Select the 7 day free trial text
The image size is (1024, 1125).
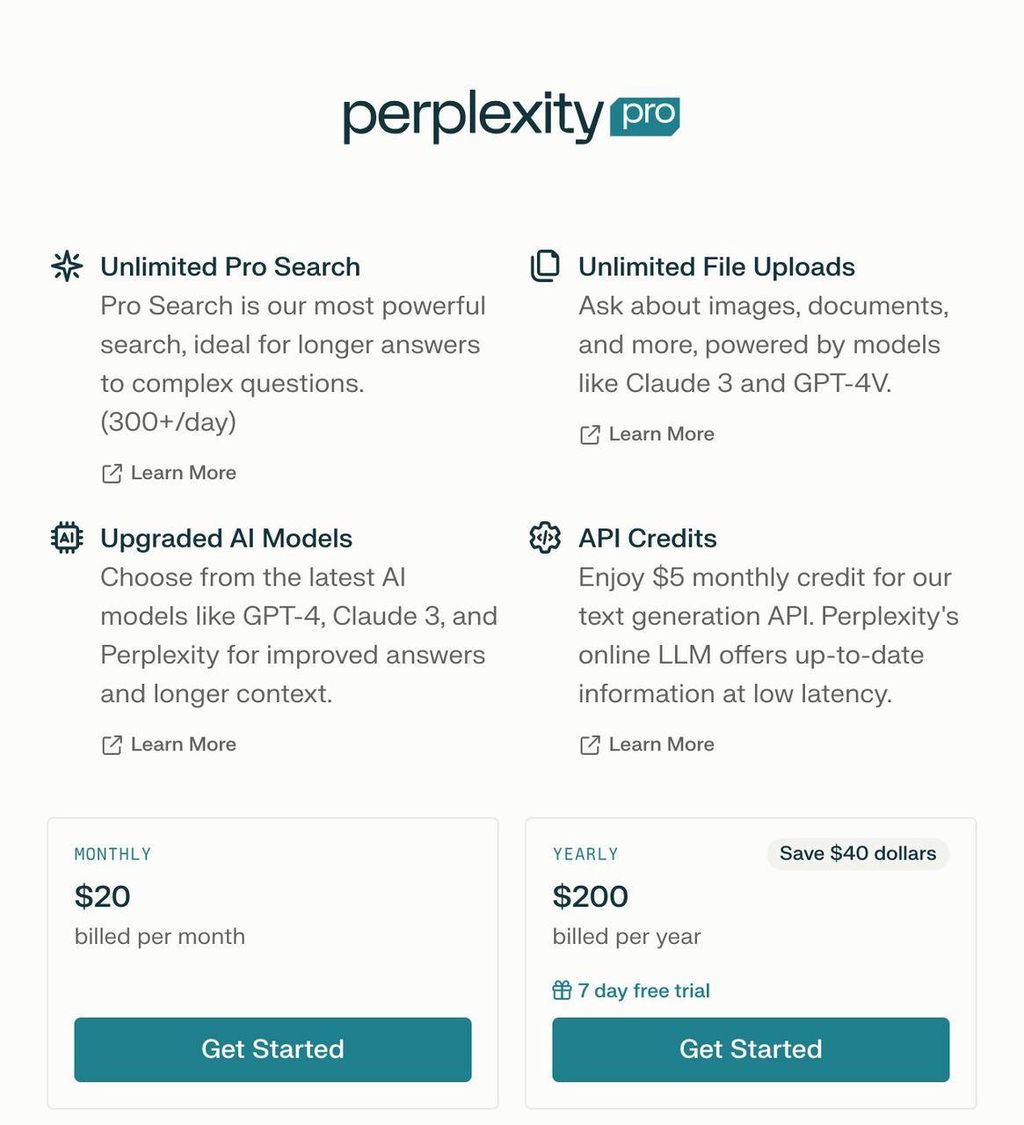(x=644, y=990)
